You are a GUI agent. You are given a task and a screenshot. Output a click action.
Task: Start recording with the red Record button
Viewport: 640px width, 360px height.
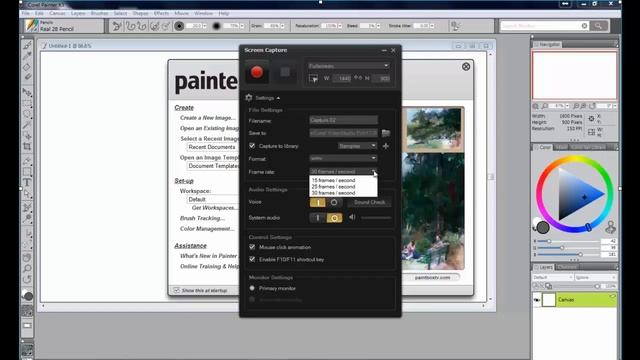pos(257,72)
